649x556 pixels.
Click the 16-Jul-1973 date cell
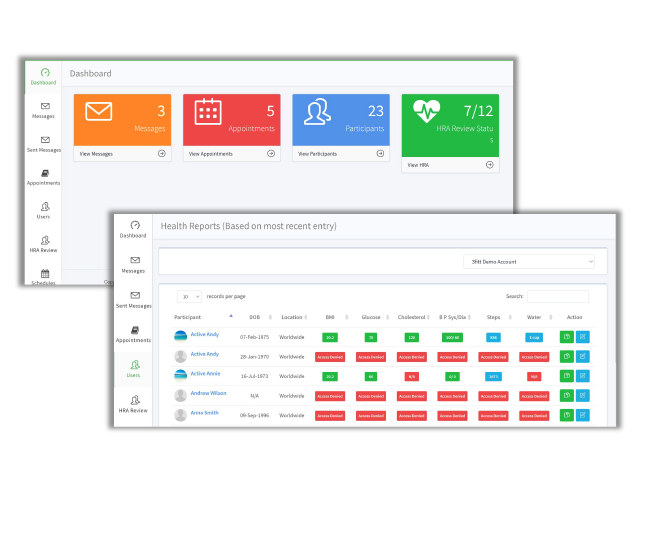click(255, 376)
